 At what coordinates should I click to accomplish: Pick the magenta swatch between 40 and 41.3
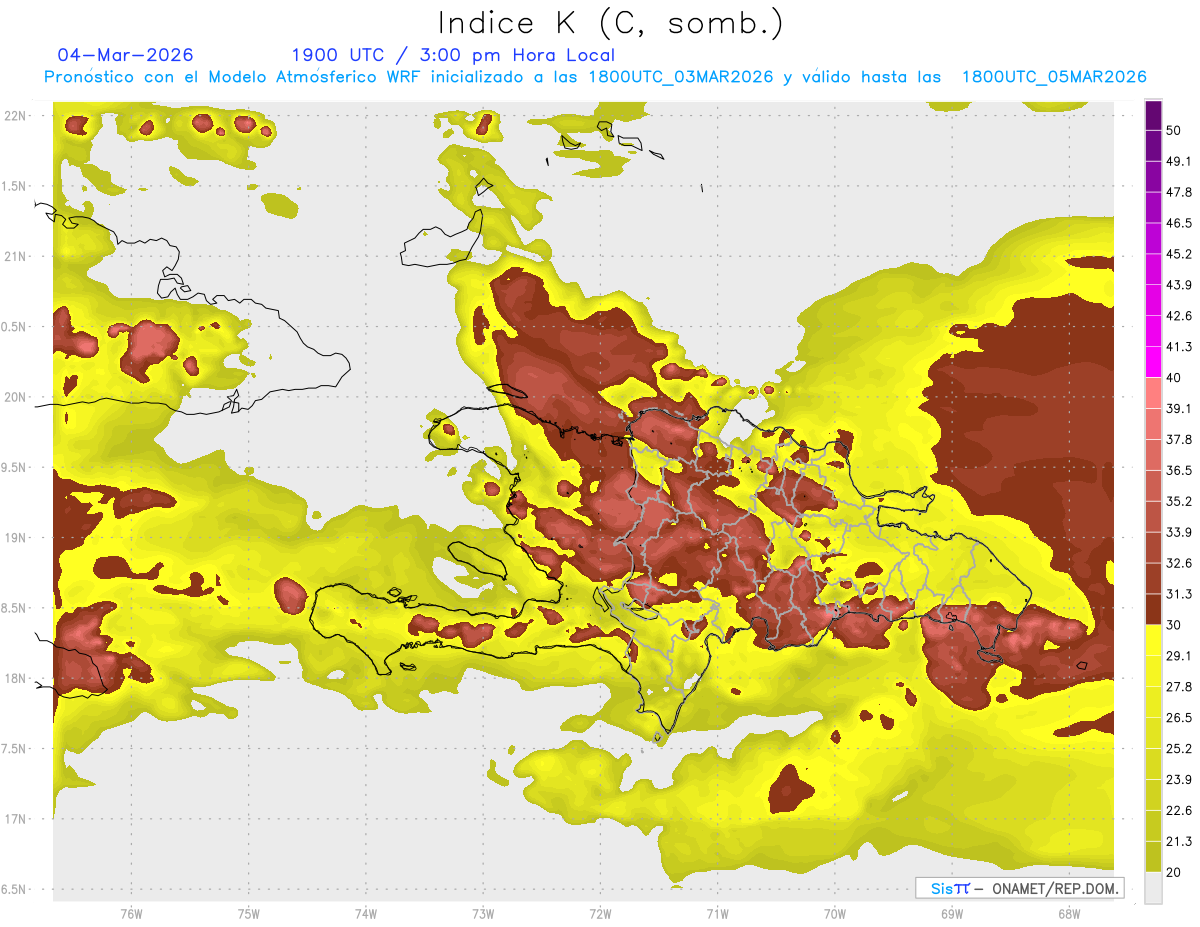pos(1153,363)
